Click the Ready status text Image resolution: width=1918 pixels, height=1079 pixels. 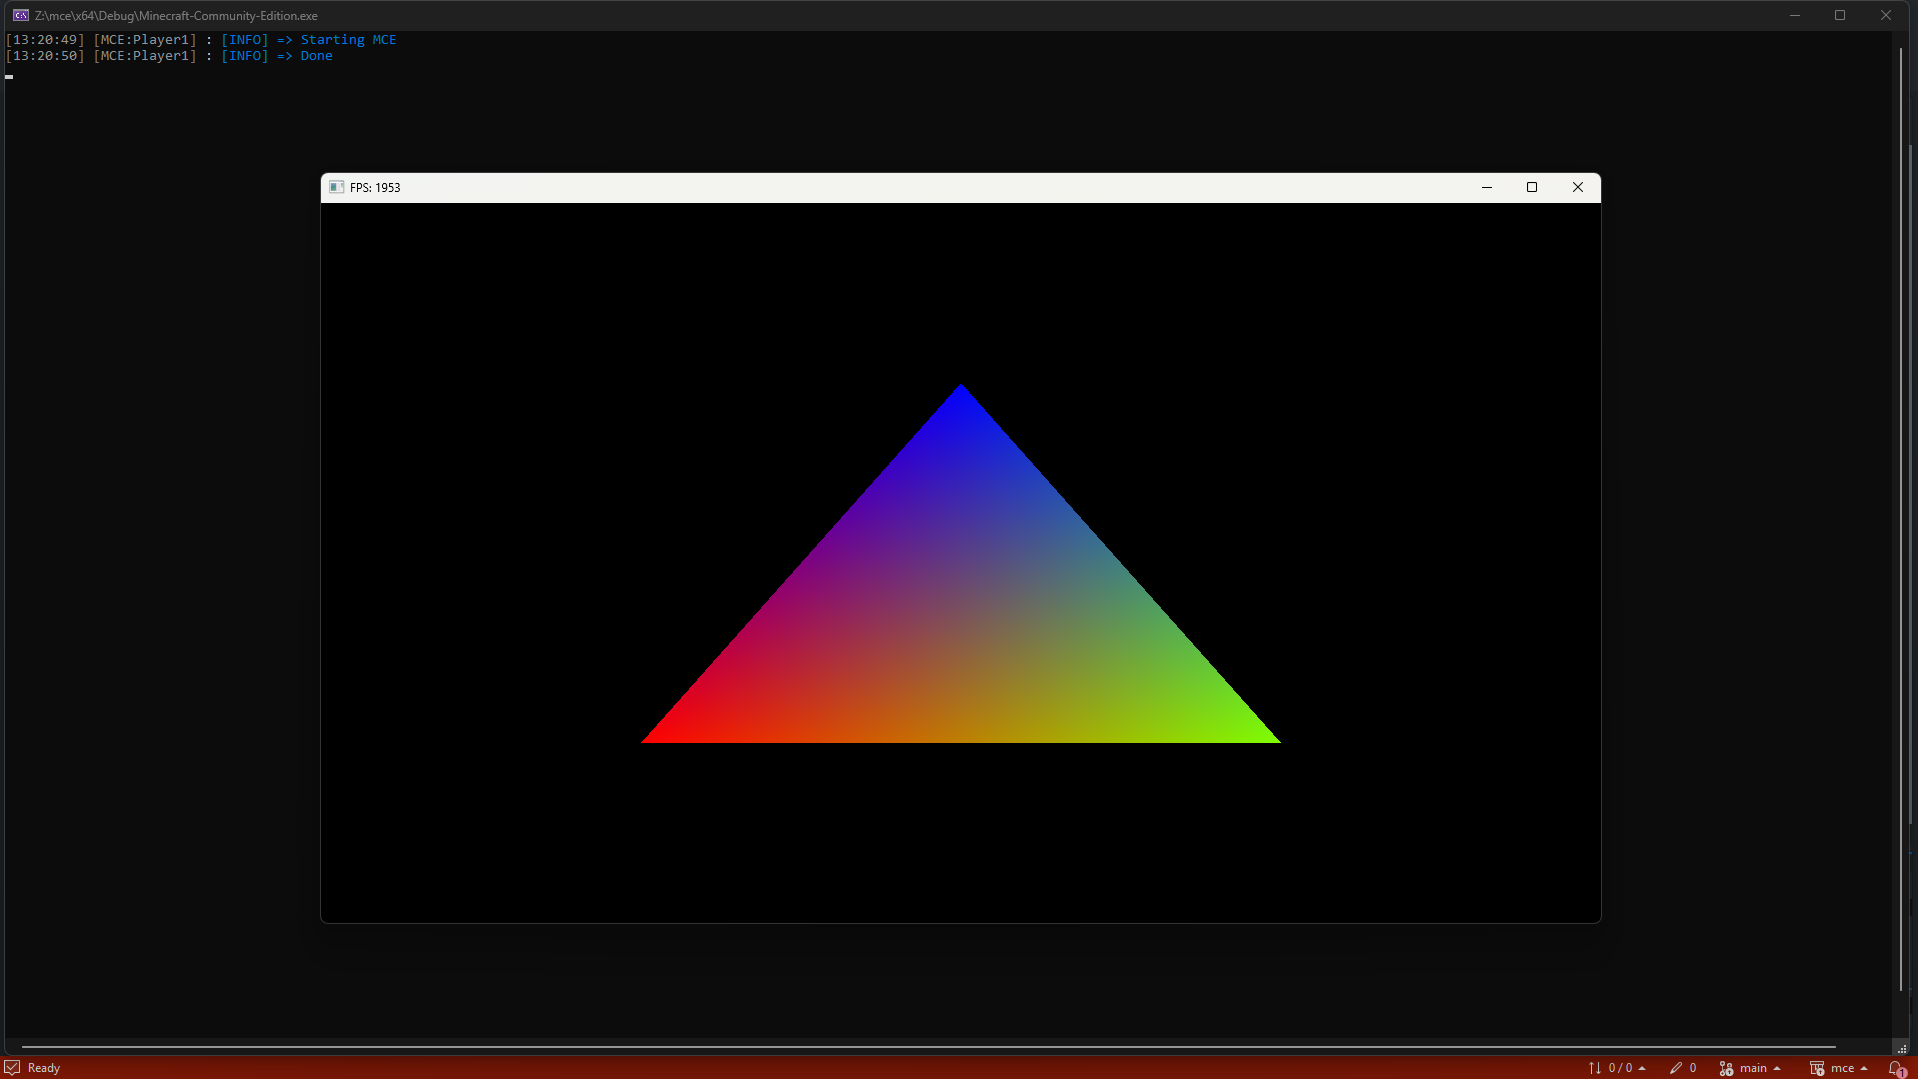[x=44, y=1068]
